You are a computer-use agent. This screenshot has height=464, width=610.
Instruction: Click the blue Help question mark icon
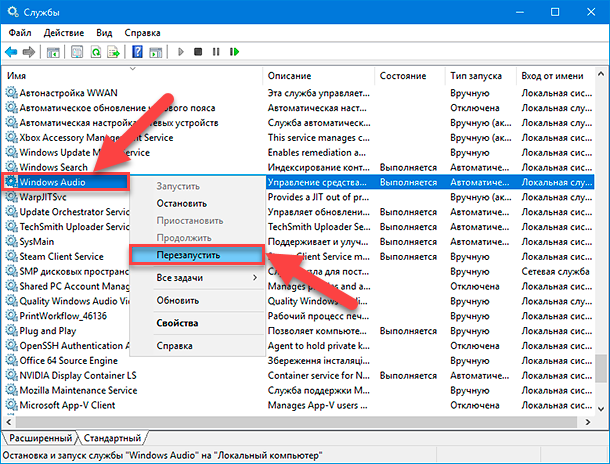click(137, 51)
